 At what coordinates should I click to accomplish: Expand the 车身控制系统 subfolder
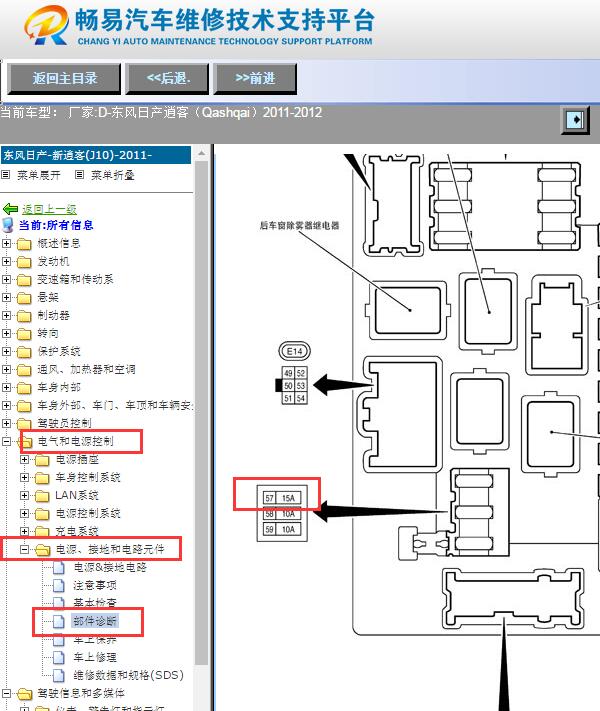pyautogui.click(x=24, y=477)
